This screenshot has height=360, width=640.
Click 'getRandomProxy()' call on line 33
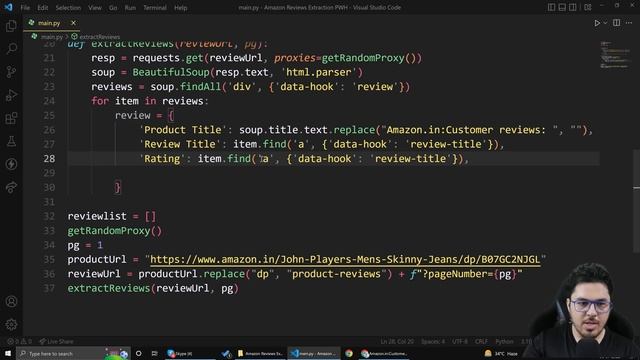pos(115,231)
